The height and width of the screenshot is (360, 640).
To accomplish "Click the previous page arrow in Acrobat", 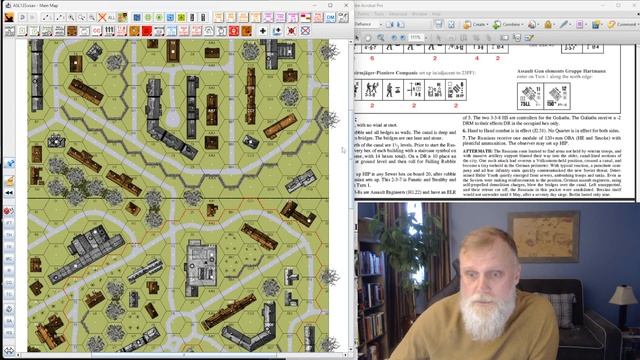I will 394,38.
